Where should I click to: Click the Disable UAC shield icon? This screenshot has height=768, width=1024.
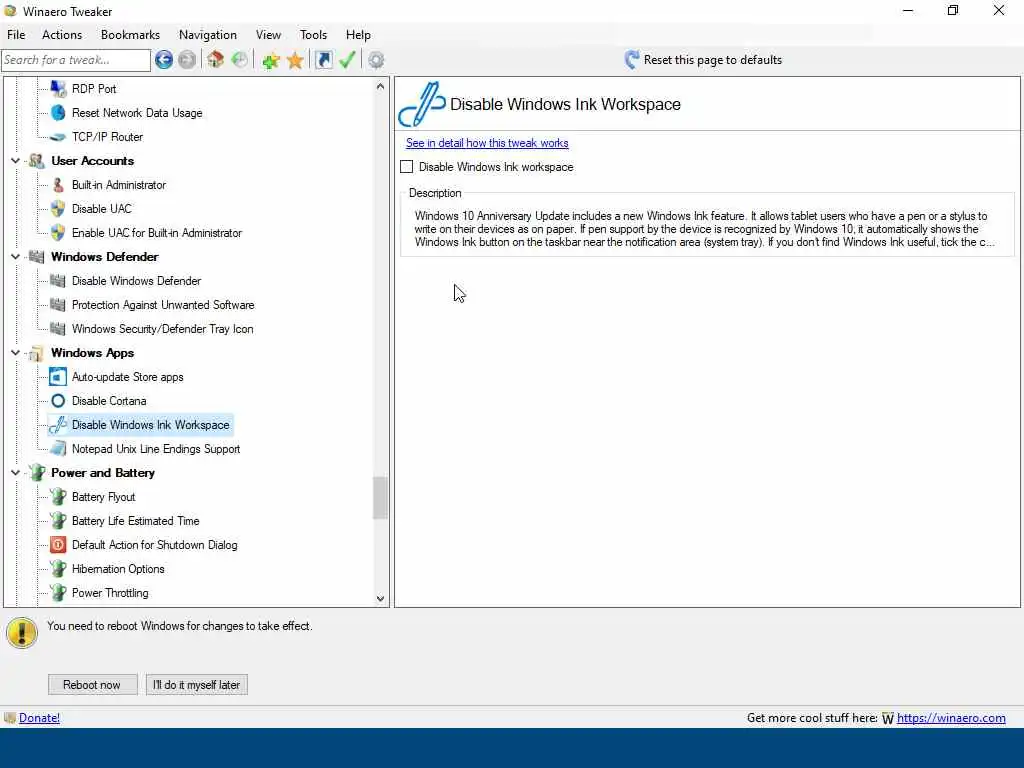tap(58, 209)
